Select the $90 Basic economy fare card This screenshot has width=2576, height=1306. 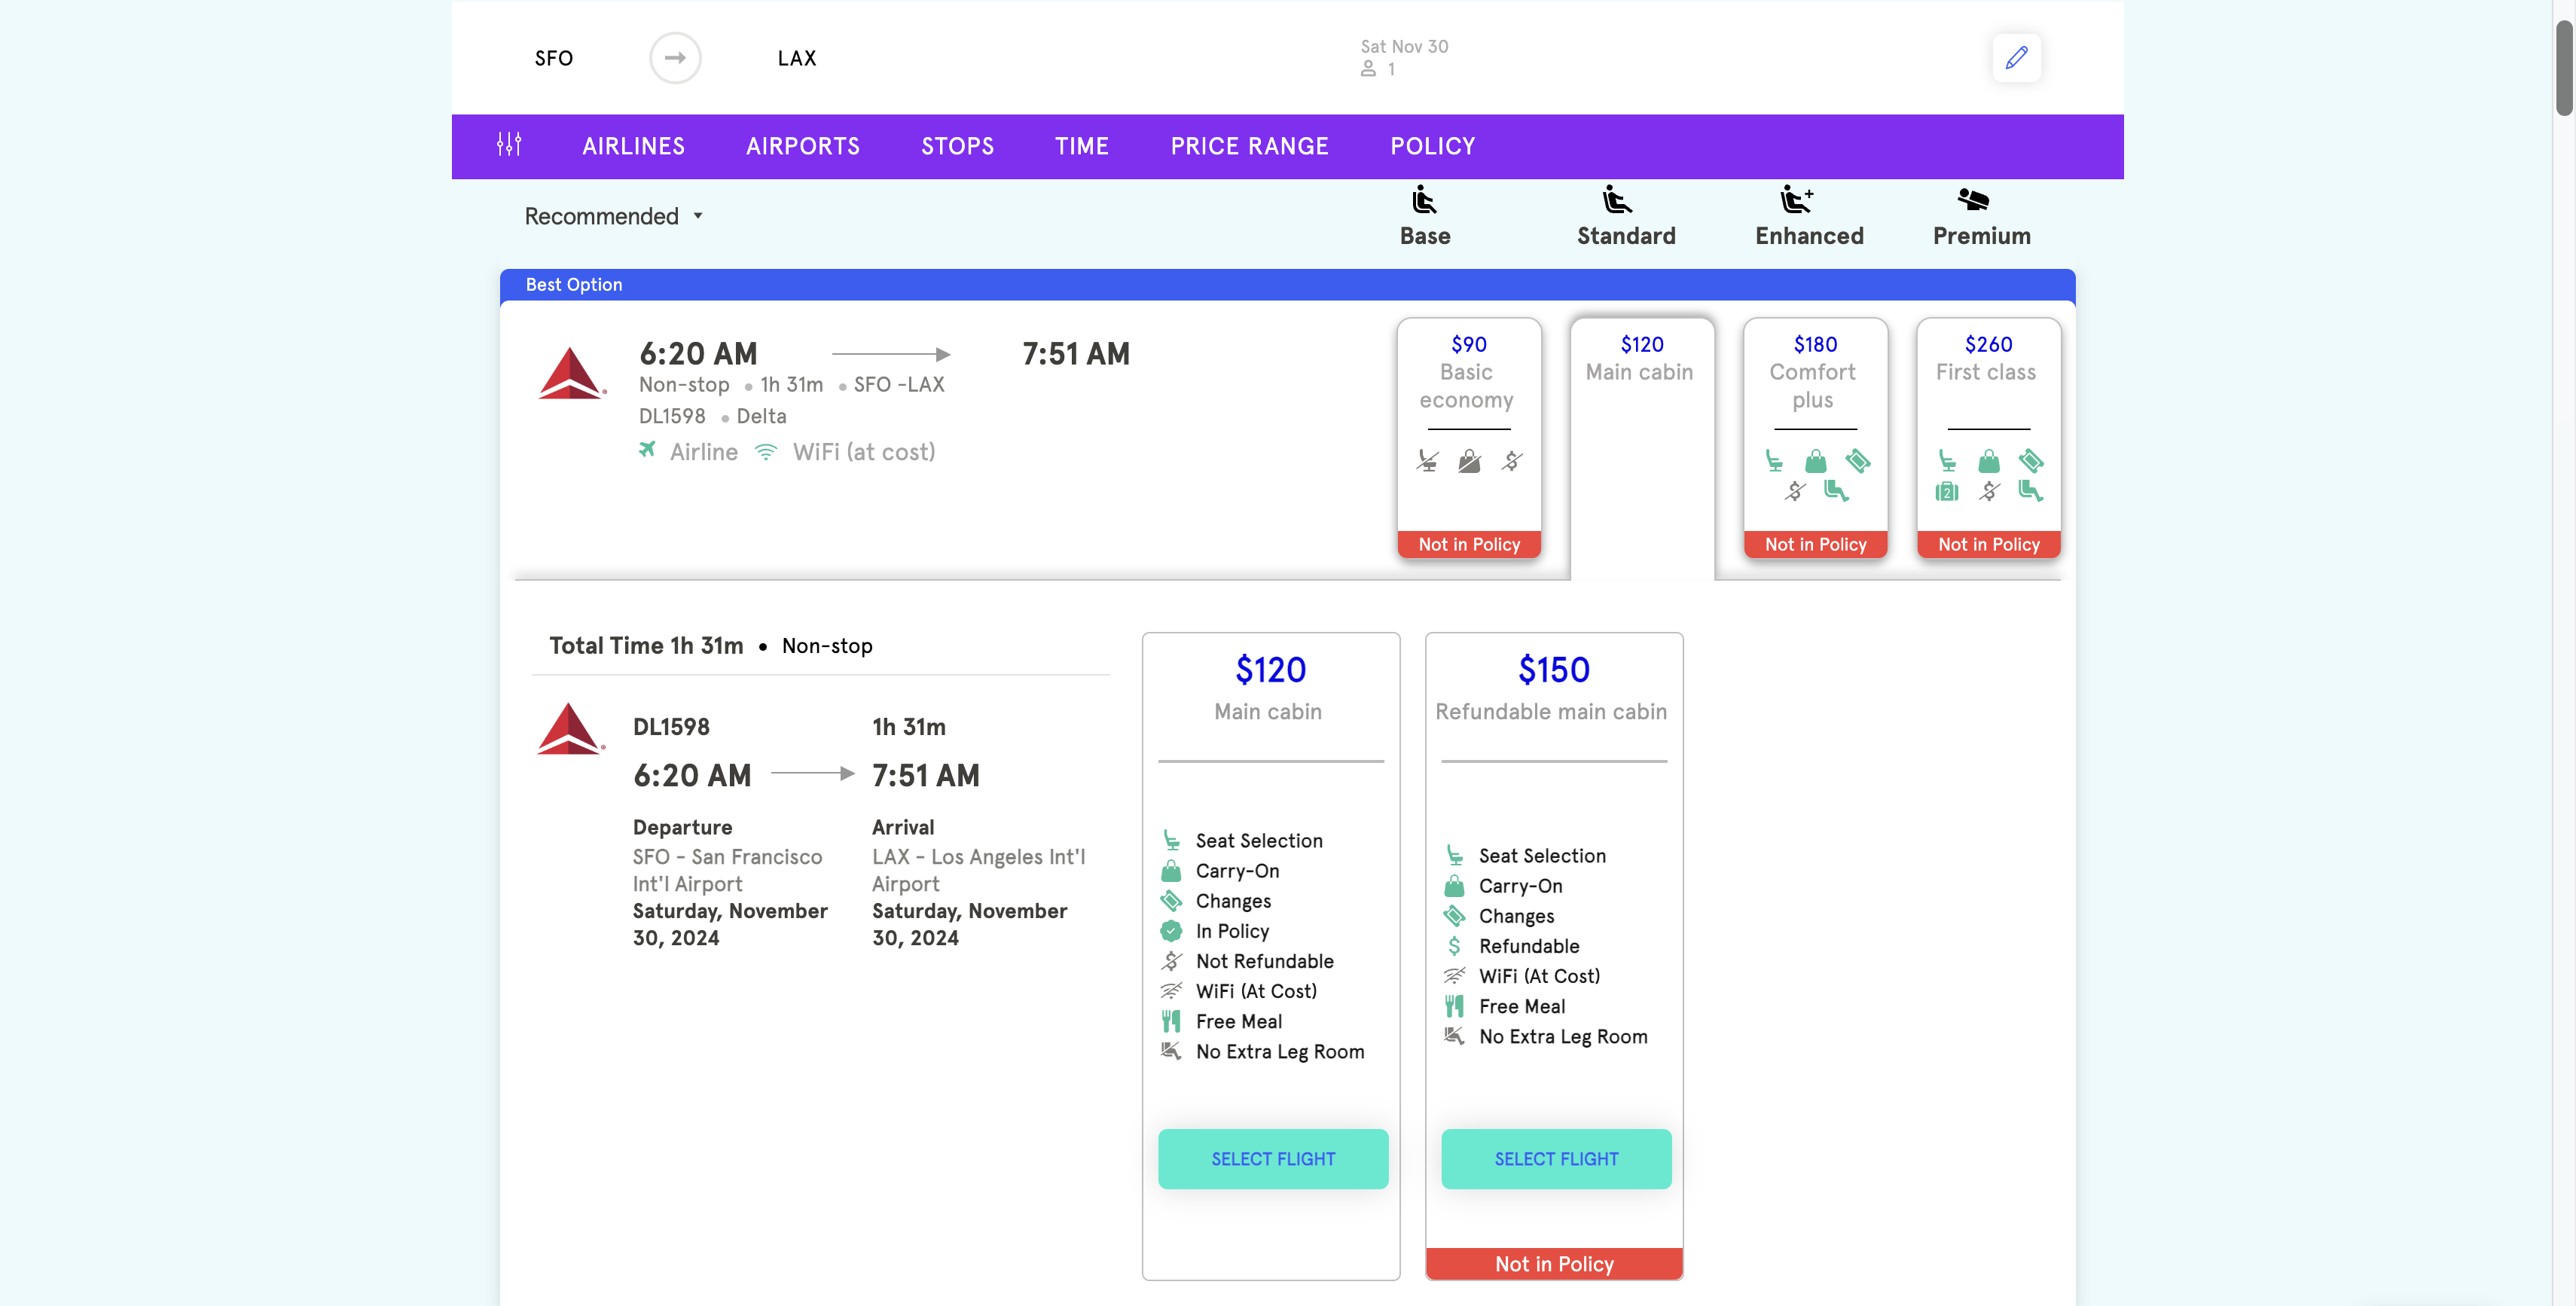pos(1468,437)
